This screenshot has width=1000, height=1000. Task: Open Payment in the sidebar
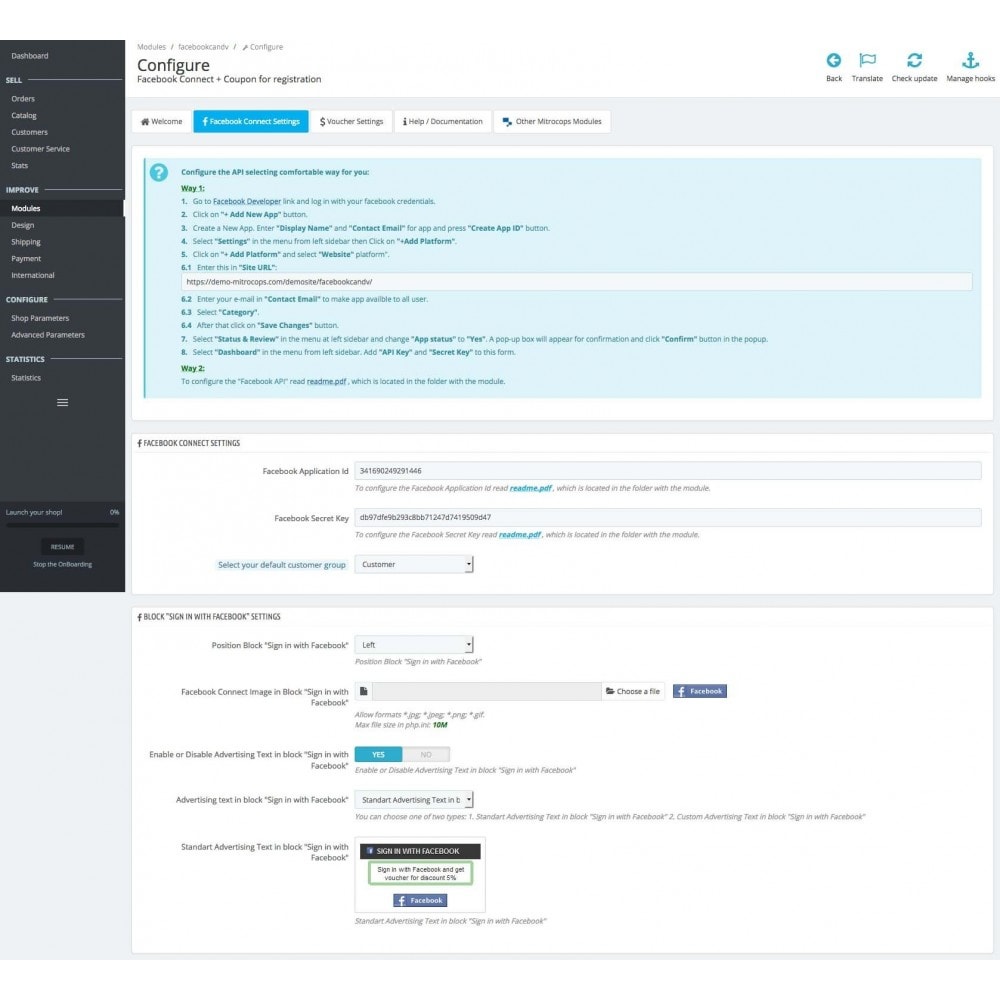point(26,258)
